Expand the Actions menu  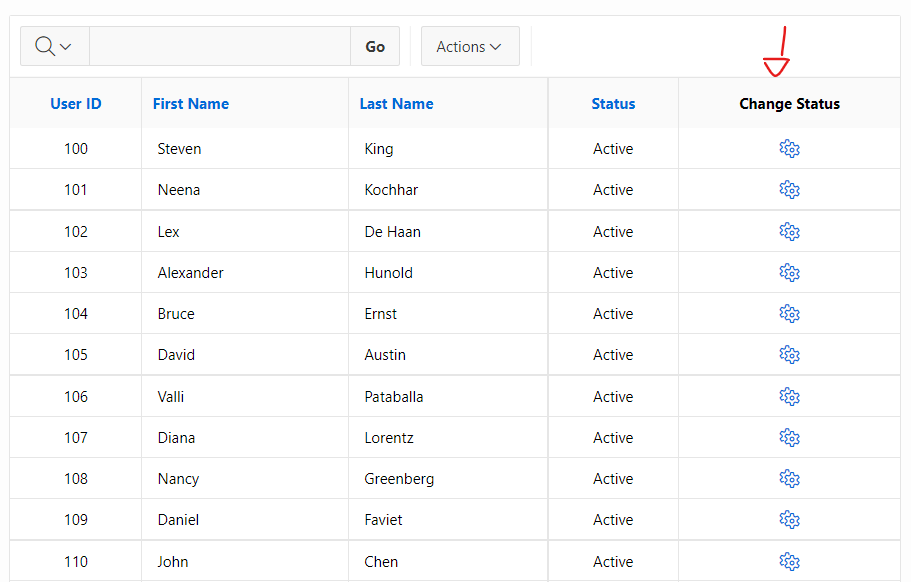[469, 46]
